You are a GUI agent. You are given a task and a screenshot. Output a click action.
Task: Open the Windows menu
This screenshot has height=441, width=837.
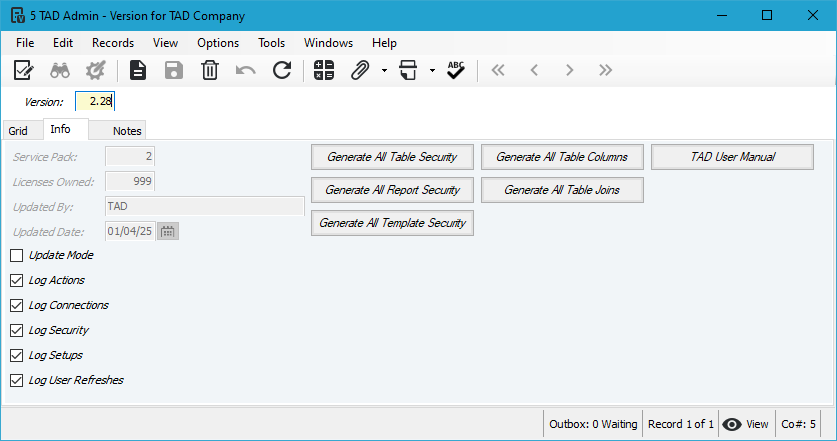[x=329, y=43]
